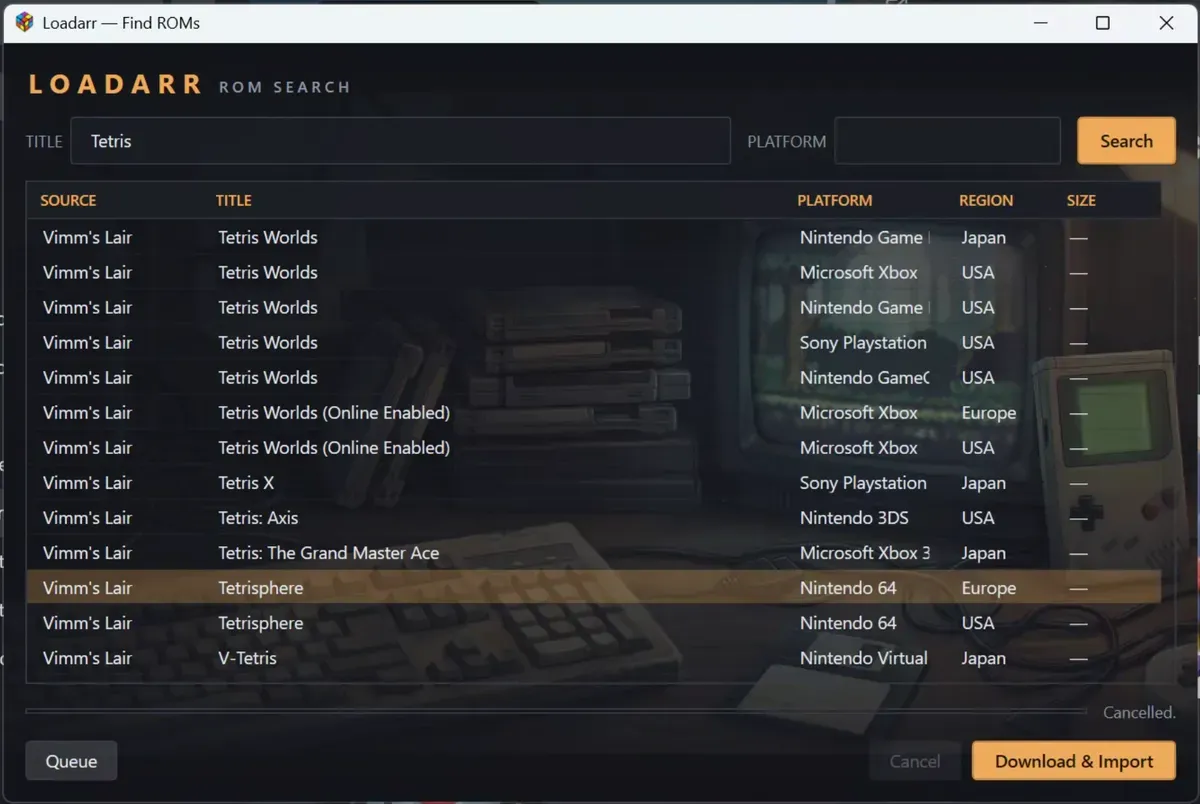Click Microsoft Xbox 3 platform cell
The height and width of the screenshot is (804, 1200).
(865, 552)
